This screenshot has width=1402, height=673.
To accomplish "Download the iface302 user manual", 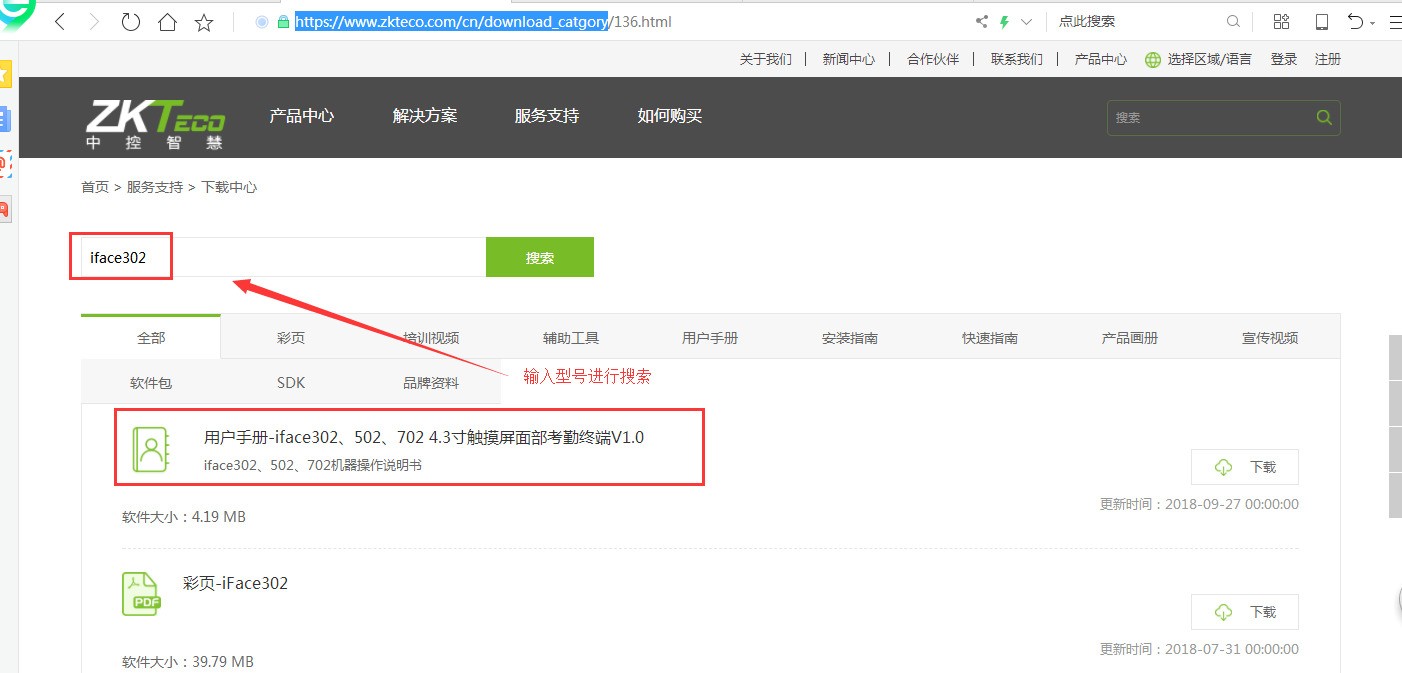I will tap(1244, 467).
